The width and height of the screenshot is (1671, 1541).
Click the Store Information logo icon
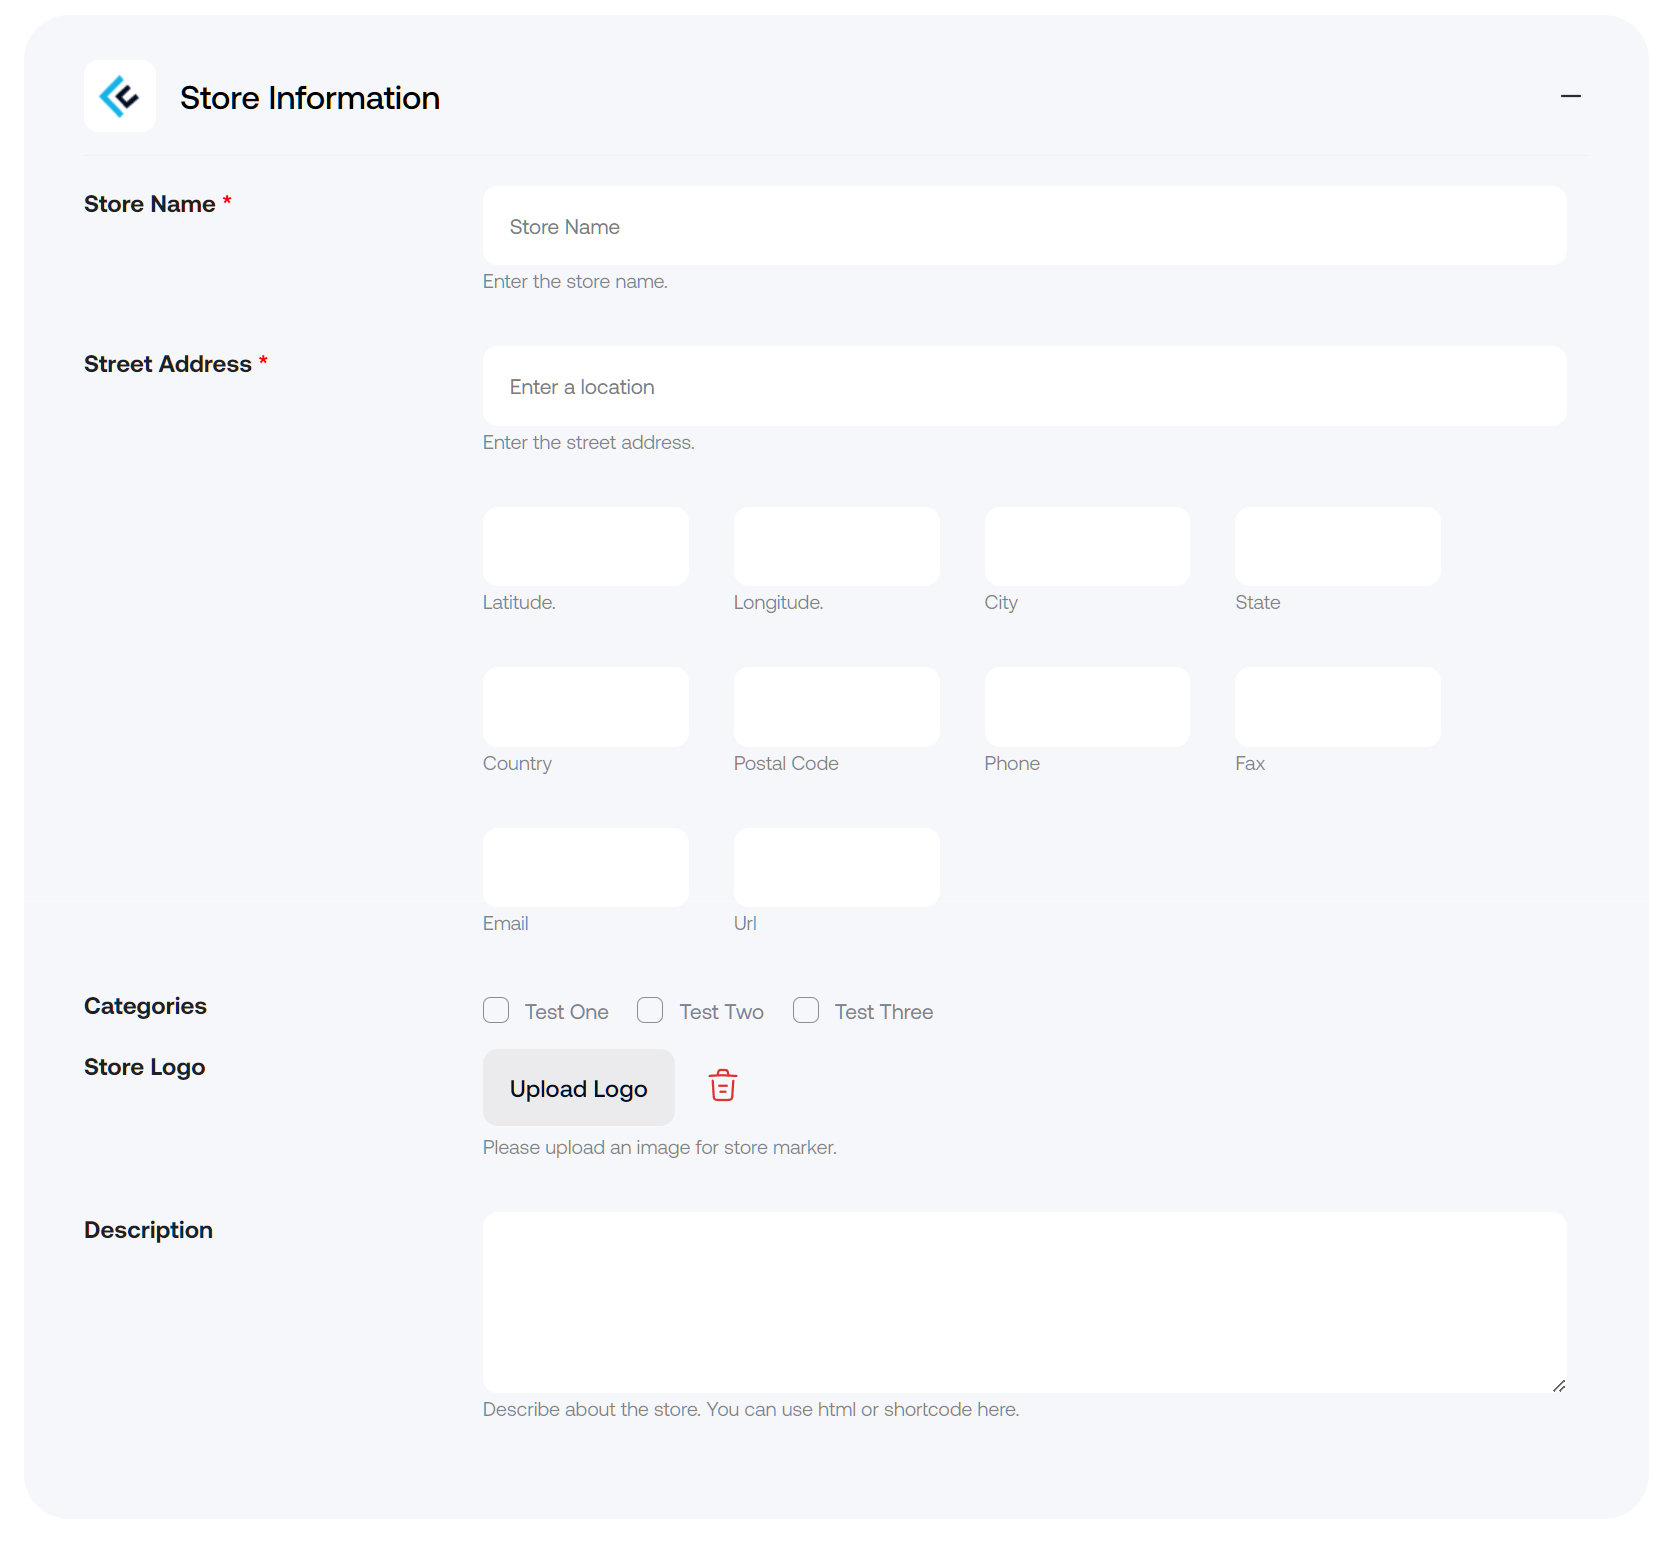click(120, 96)
